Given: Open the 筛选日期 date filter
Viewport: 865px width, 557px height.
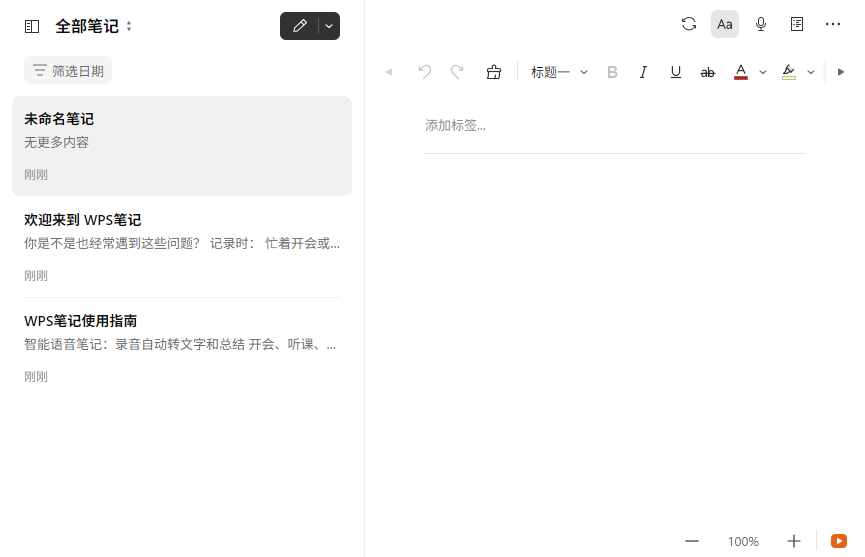Looking at the screenshot, I should [68, 71].
